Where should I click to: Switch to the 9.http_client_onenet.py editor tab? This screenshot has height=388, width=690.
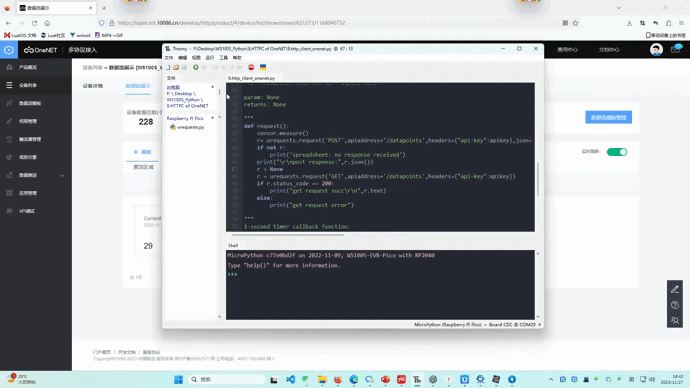tap(251, 78)
